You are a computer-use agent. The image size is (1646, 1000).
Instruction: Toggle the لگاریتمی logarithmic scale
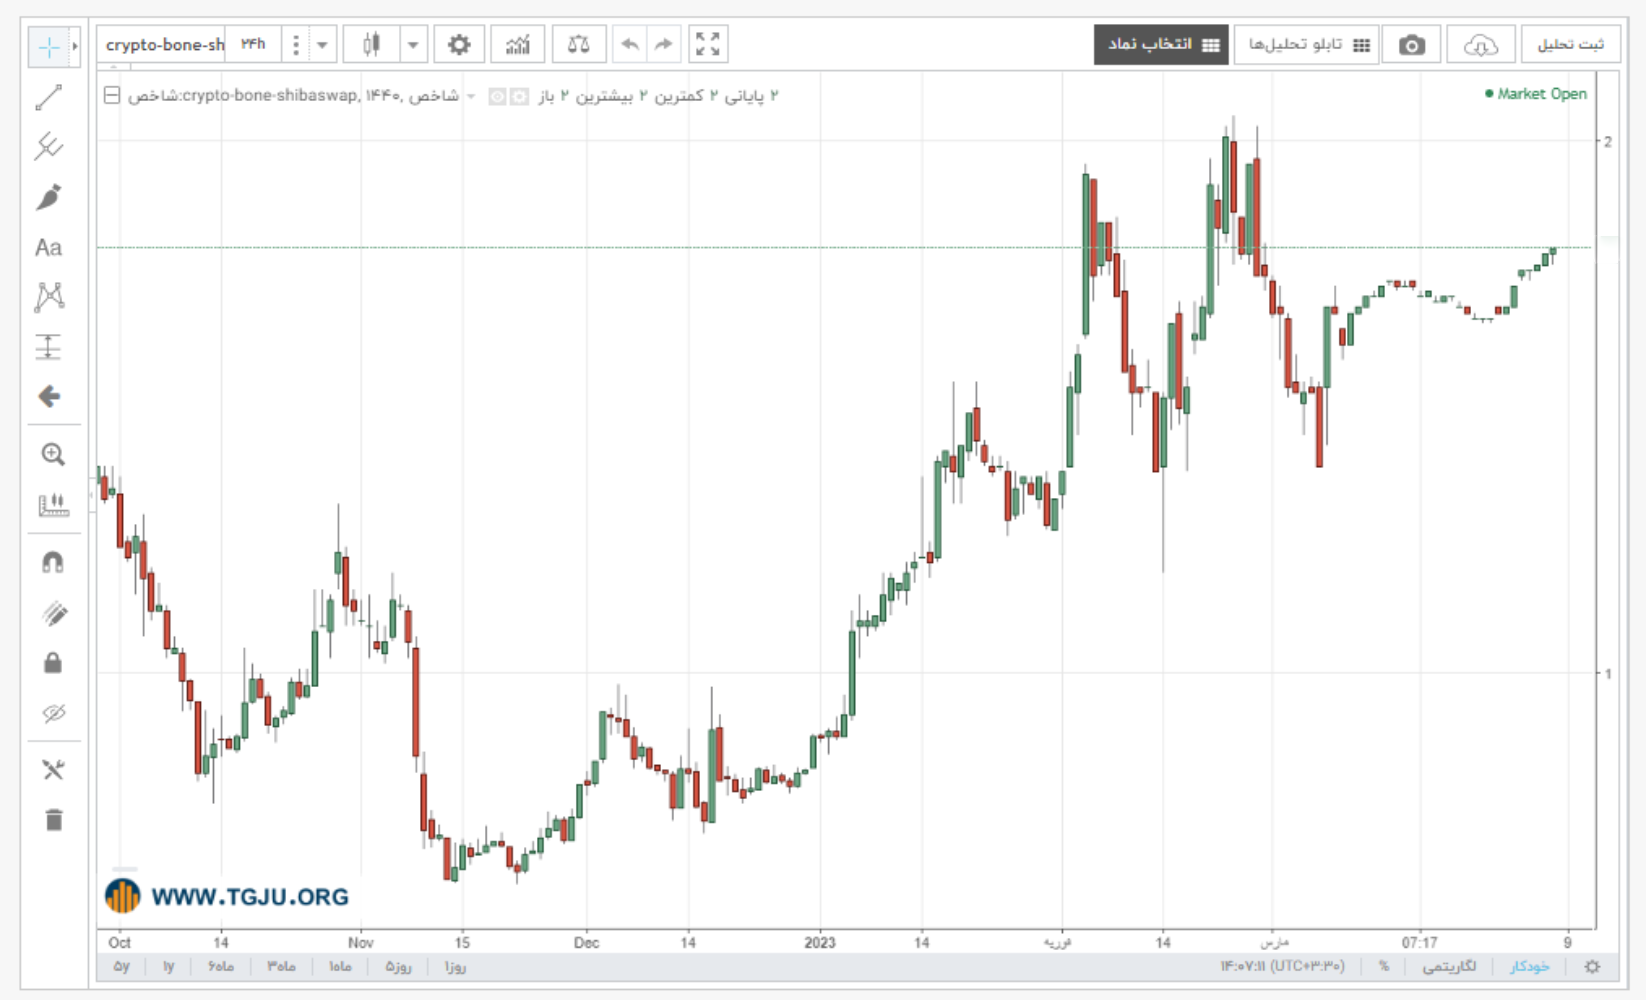pyautogui.click(x=1449, y=967)
